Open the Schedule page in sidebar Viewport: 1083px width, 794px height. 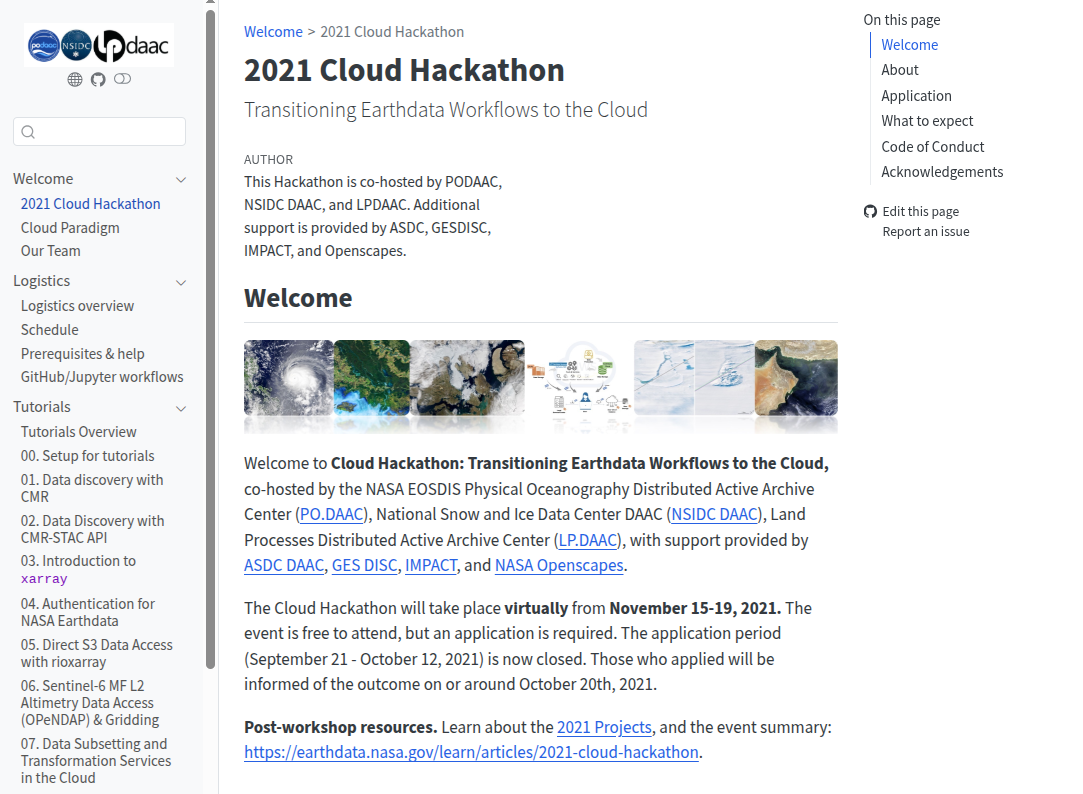49,330
